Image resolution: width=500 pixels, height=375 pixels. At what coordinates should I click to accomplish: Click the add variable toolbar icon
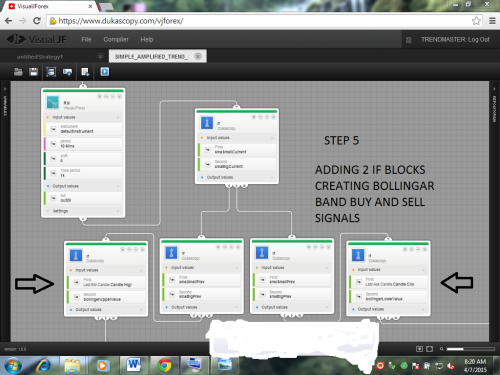tap(67, 72)
